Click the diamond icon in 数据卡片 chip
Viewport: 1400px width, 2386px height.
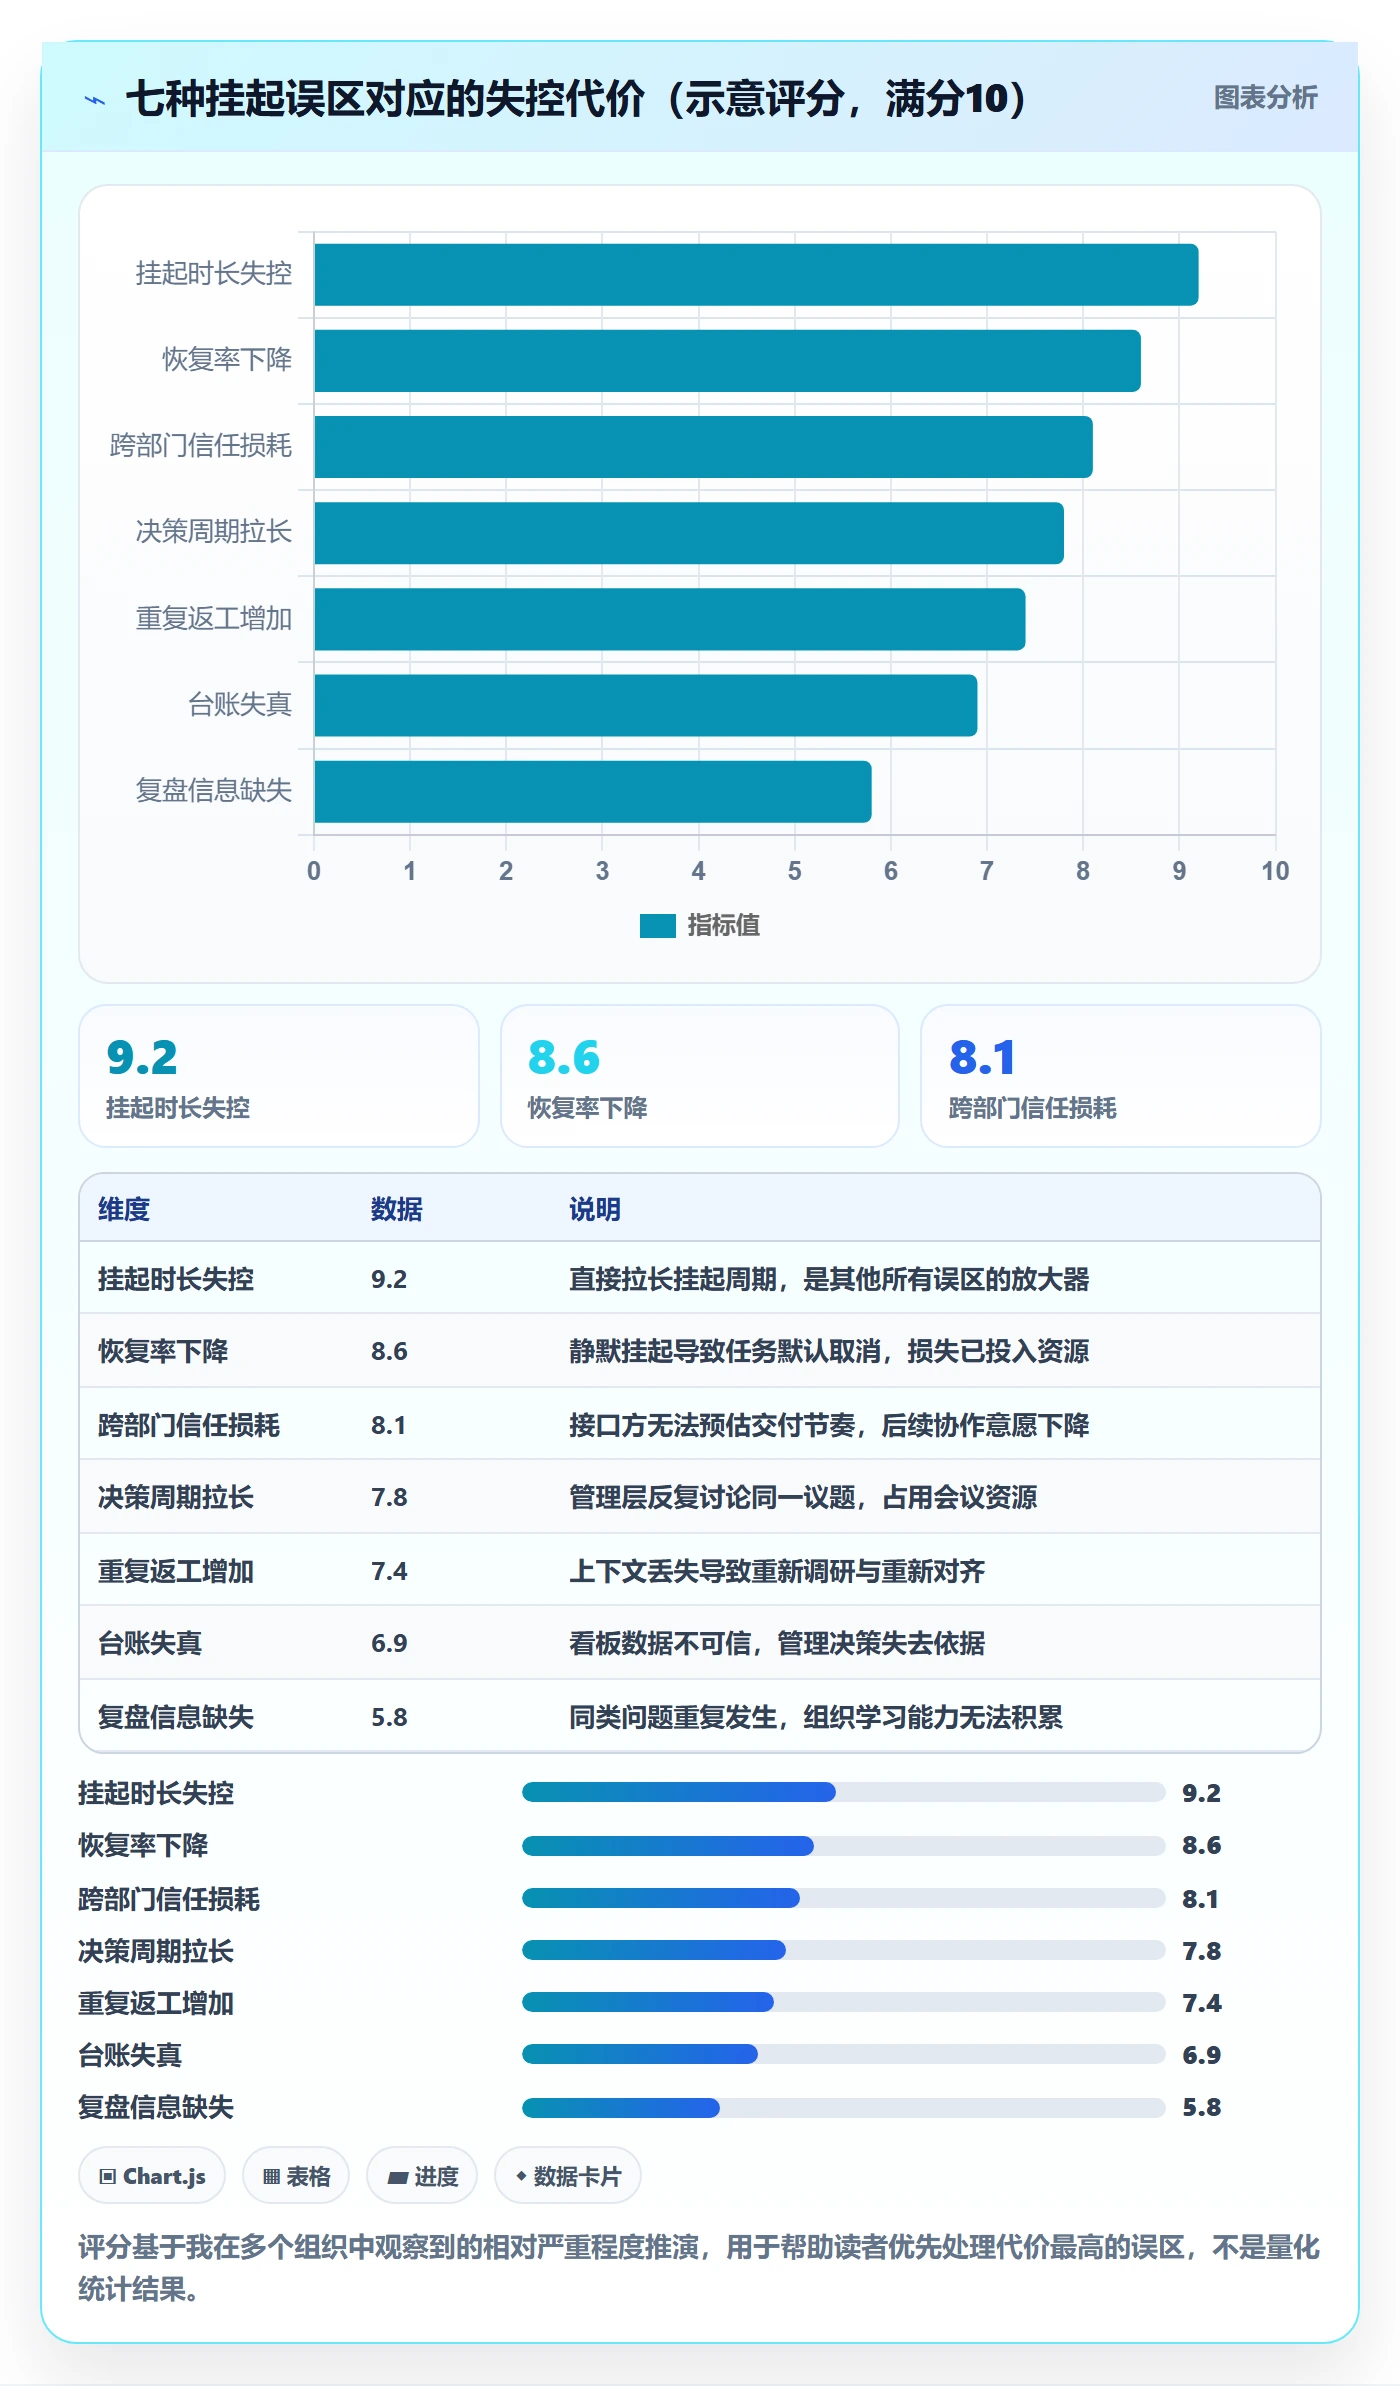(x=521, y=2176)
